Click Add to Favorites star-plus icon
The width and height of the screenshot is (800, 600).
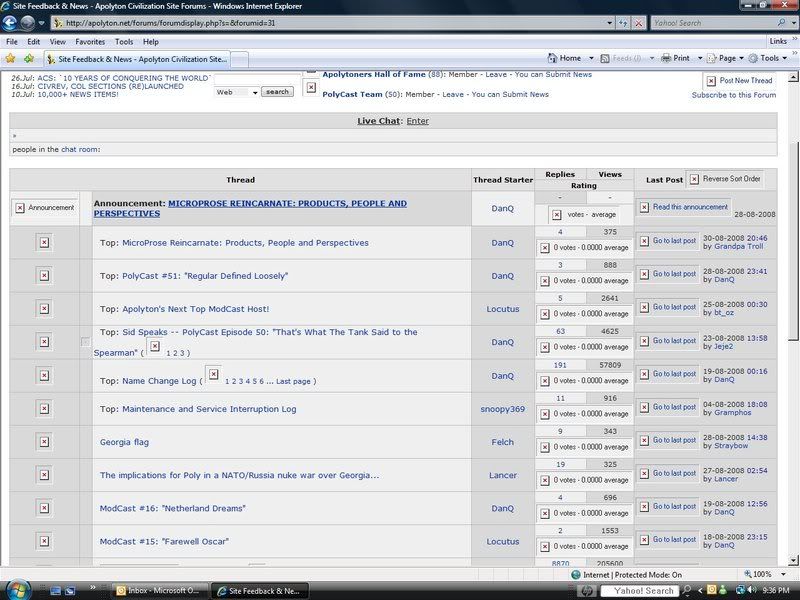click(x=29, y=59)
